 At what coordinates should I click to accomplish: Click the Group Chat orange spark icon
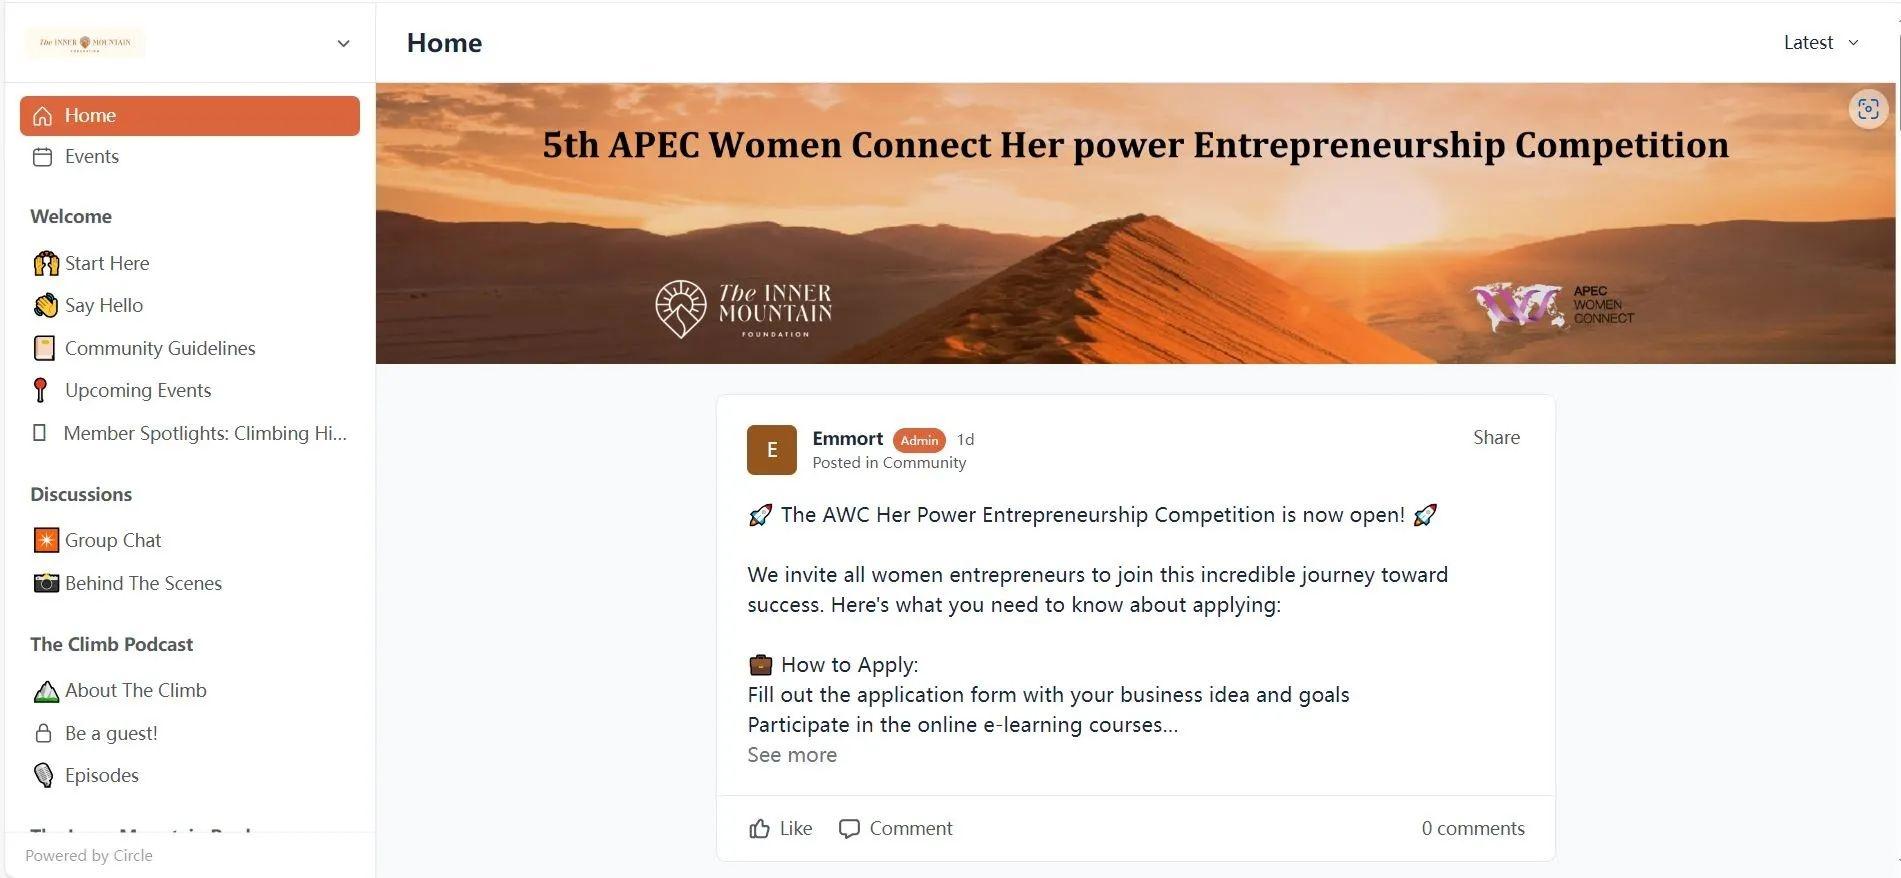pyautogui.click(x=46, y=541)
